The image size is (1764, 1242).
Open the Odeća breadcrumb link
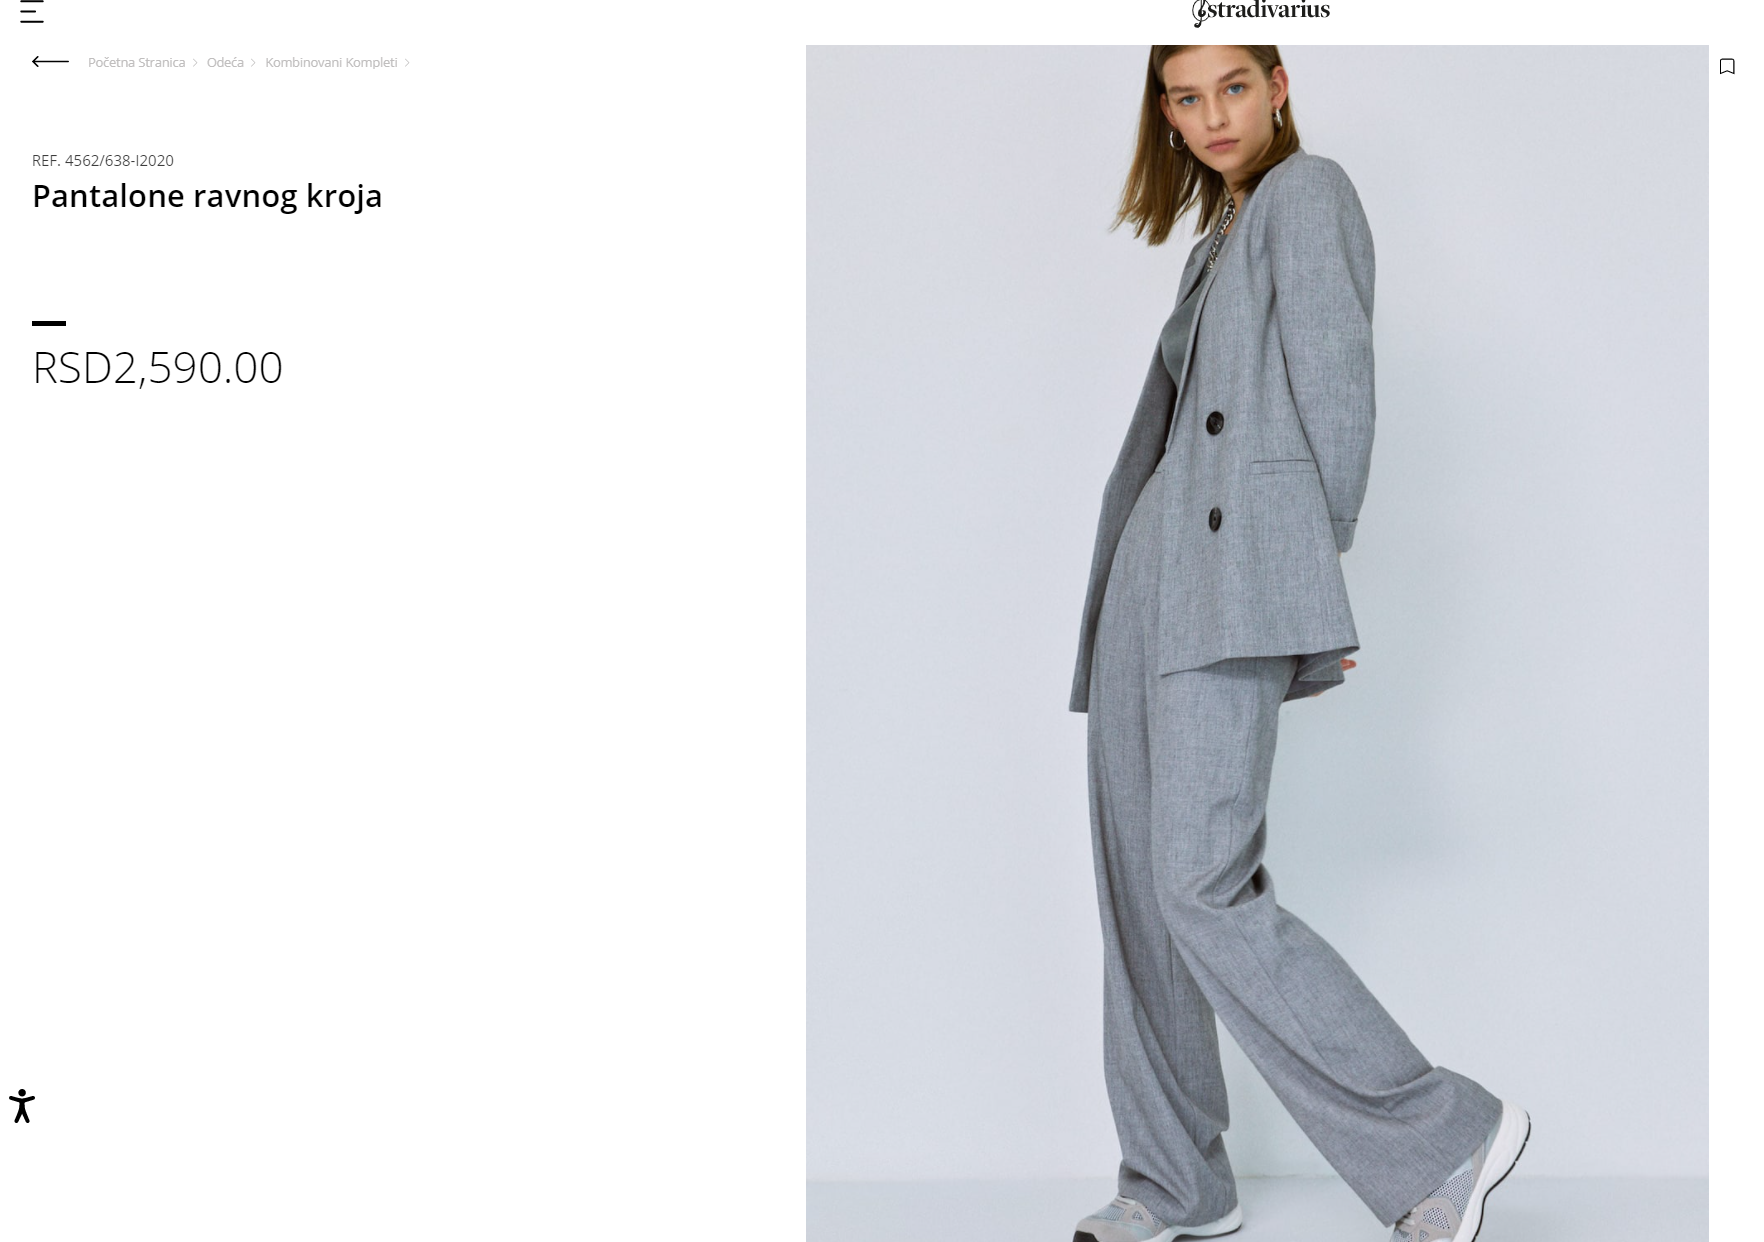coord(225,62)
